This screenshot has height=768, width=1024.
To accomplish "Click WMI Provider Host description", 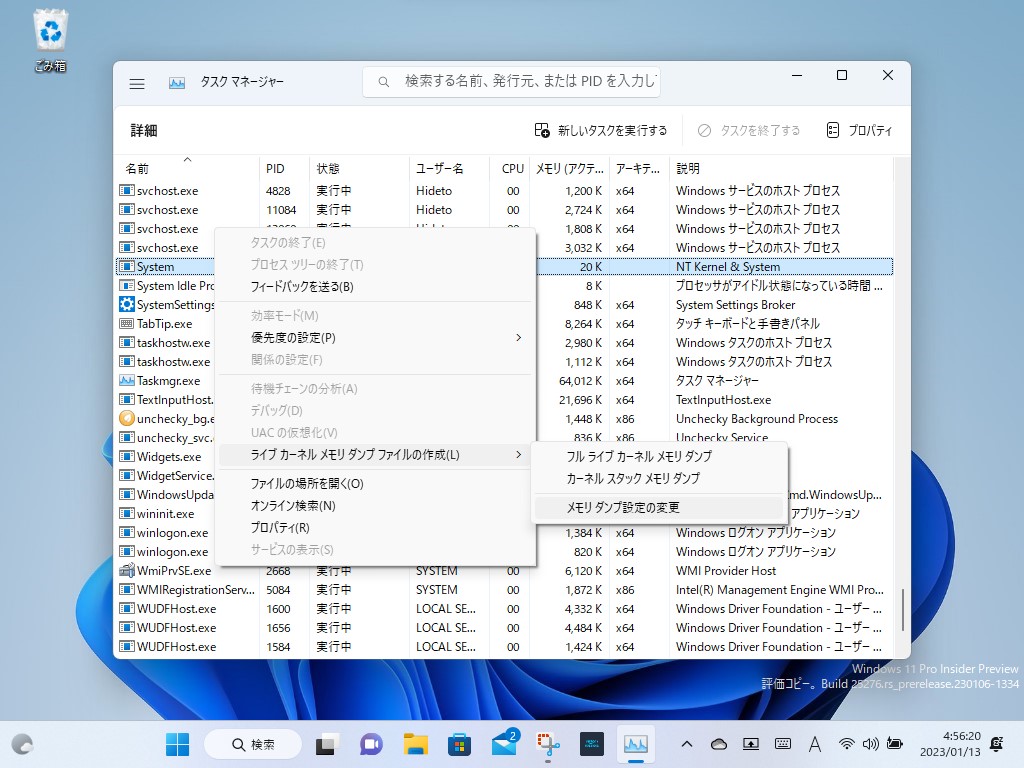I will pyautogui.click(x=726, y=571).
